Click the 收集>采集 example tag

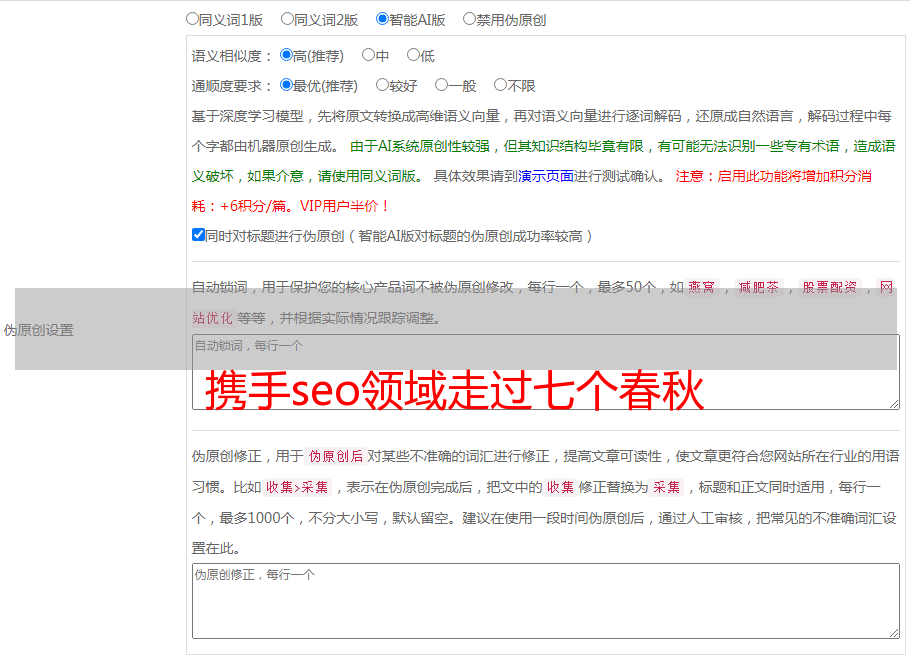point(297,488)
